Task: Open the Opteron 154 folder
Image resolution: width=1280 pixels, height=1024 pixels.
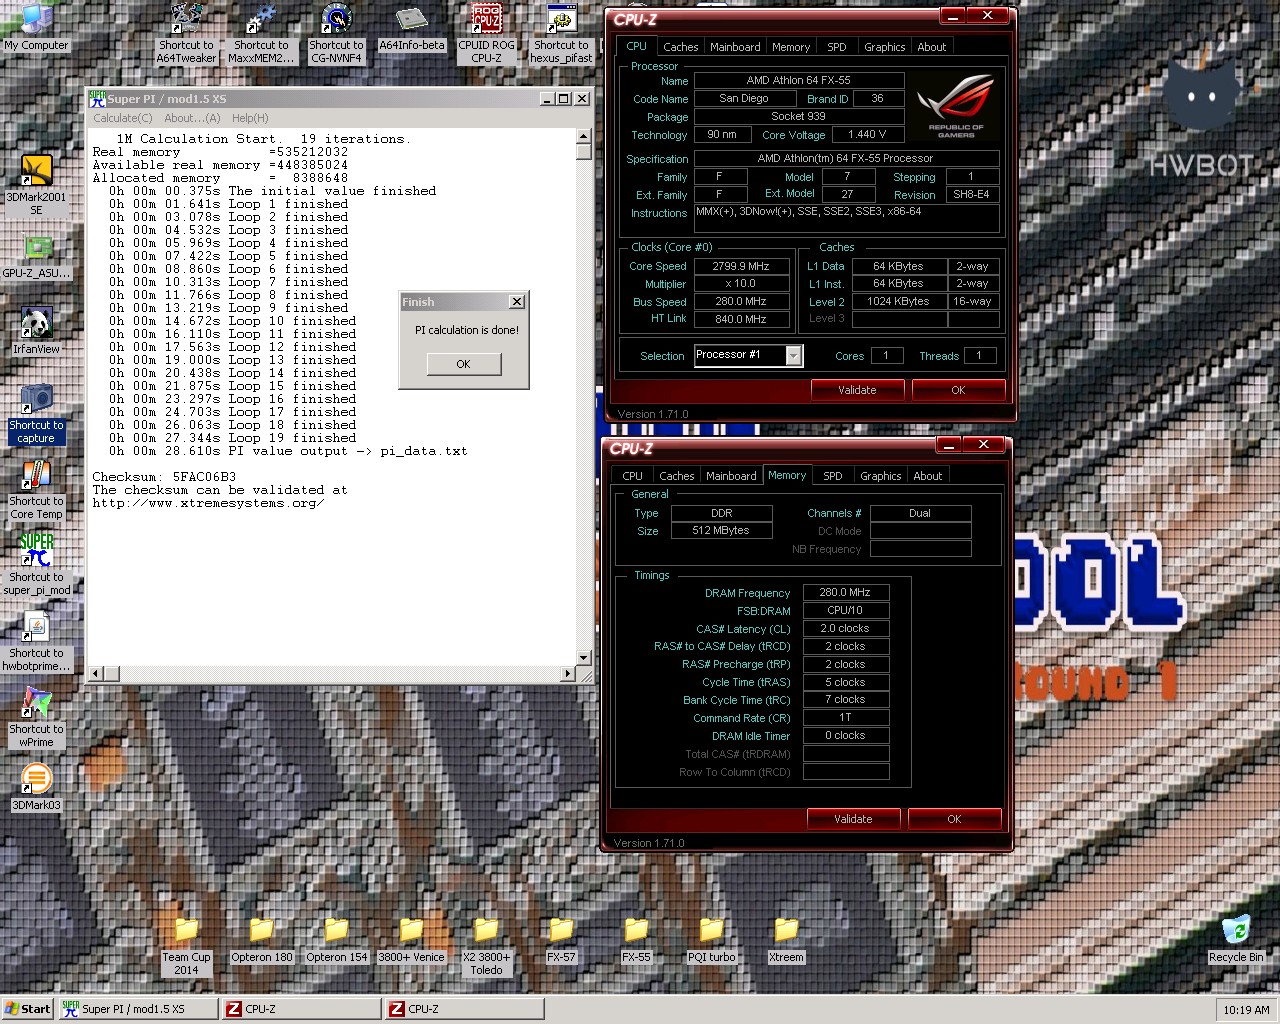Action: point(336,941)
